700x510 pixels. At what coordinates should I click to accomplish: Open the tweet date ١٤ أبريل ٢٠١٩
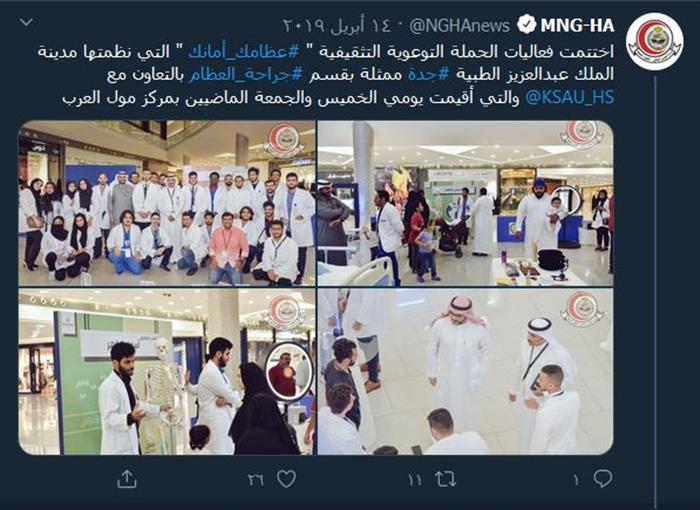[337, 25]
